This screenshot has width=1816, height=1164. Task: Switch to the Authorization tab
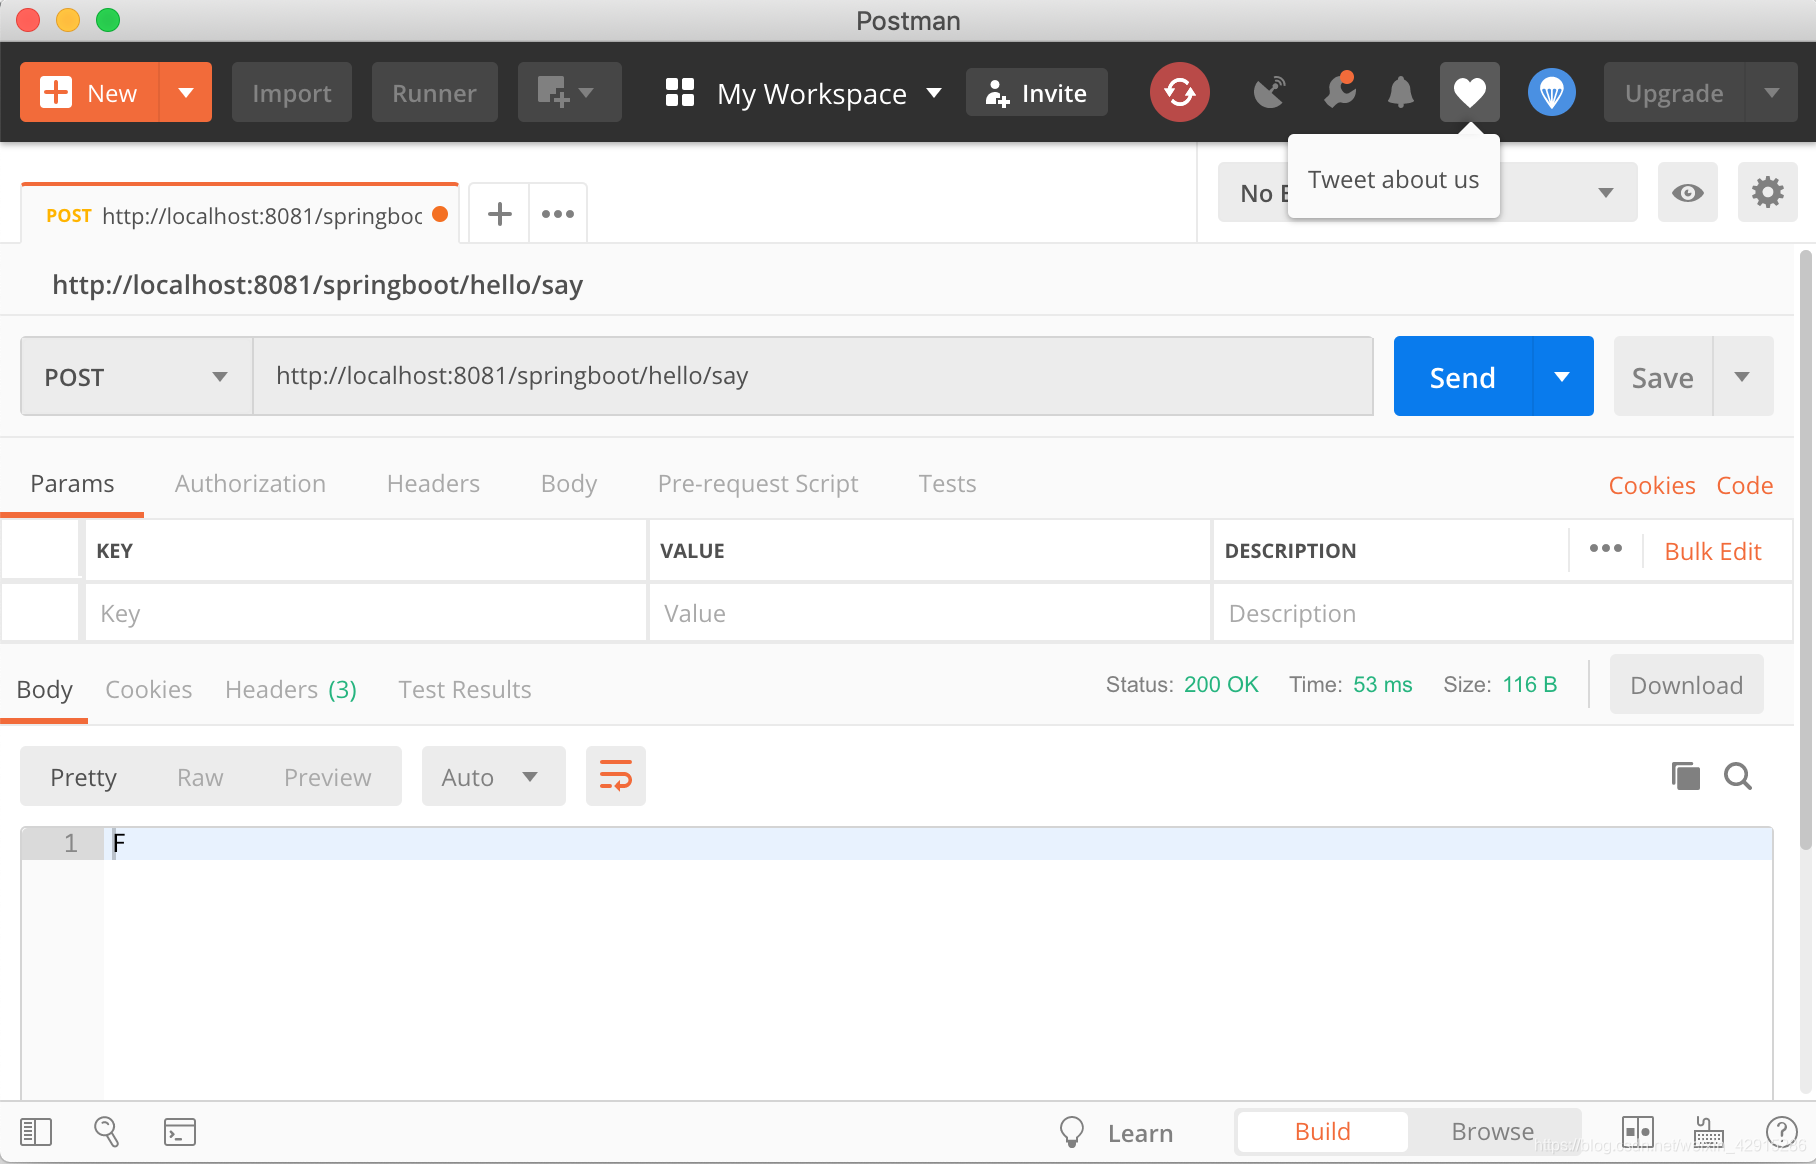pyautogui.click(x=250, y=483)
